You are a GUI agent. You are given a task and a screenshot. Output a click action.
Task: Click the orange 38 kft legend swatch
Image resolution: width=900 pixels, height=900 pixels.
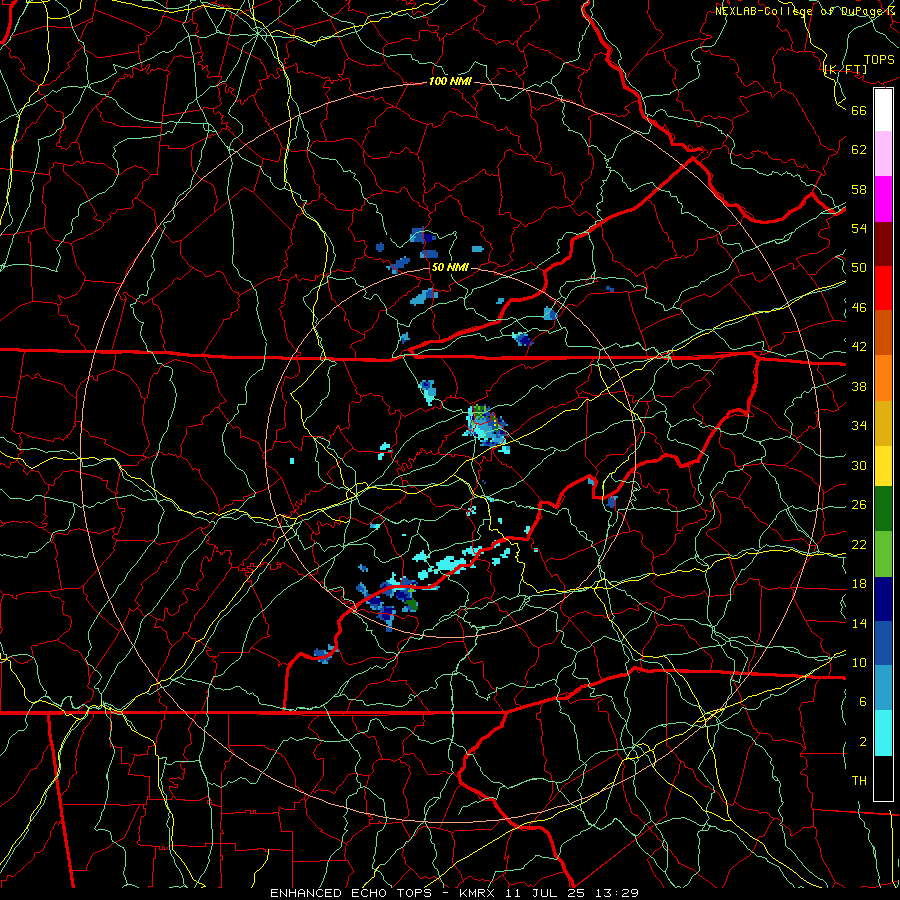(x=883, y=378)
